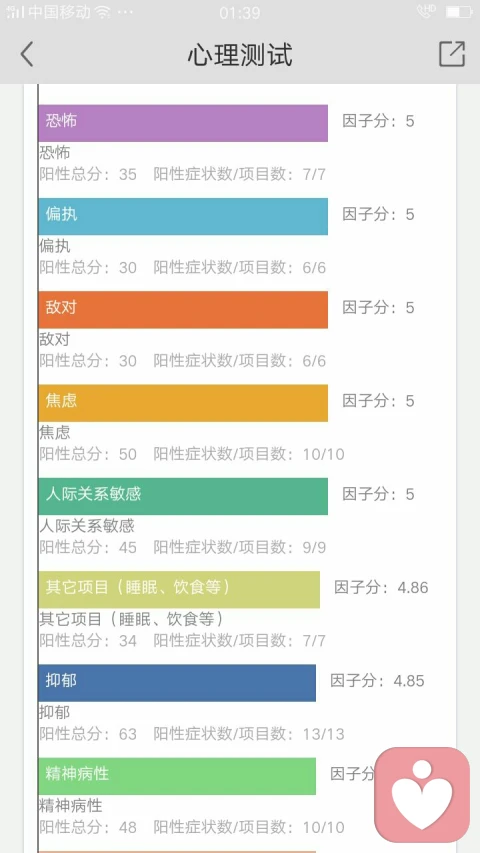Tap the 01:39 clock in status bar
Image resolution: width=480 pixels, height=853 pixels.
239,13
